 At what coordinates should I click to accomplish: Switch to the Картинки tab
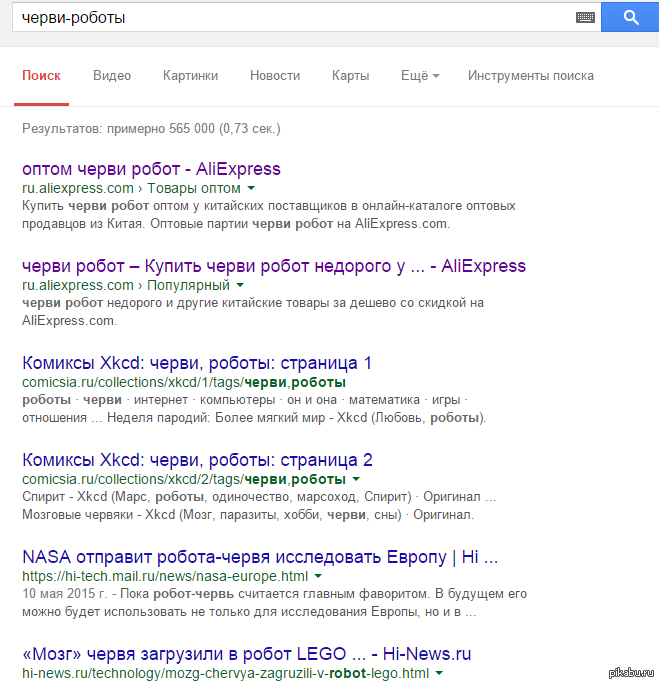[191, 76]
